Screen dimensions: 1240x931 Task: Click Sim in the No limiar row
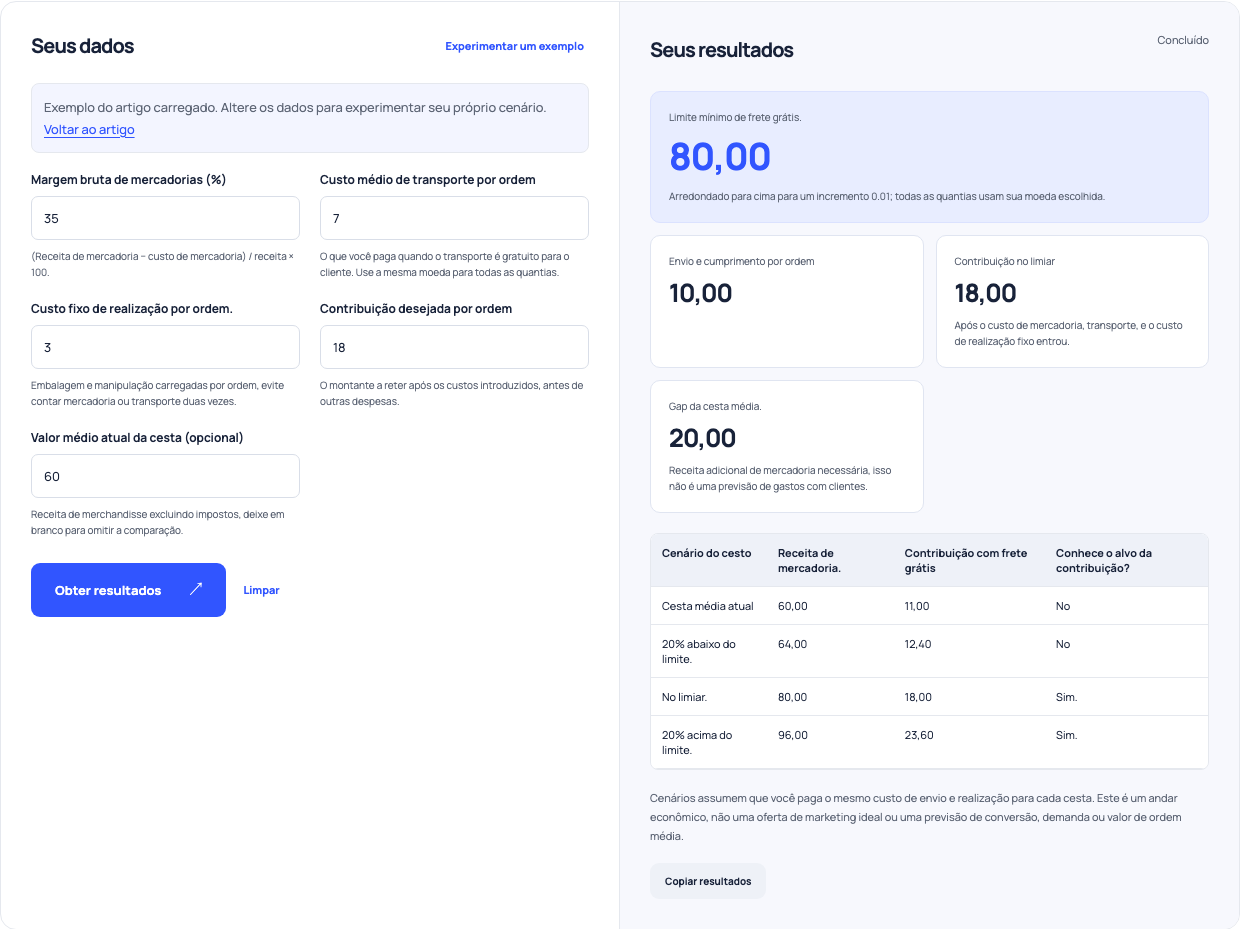(x=1067, y=697)
